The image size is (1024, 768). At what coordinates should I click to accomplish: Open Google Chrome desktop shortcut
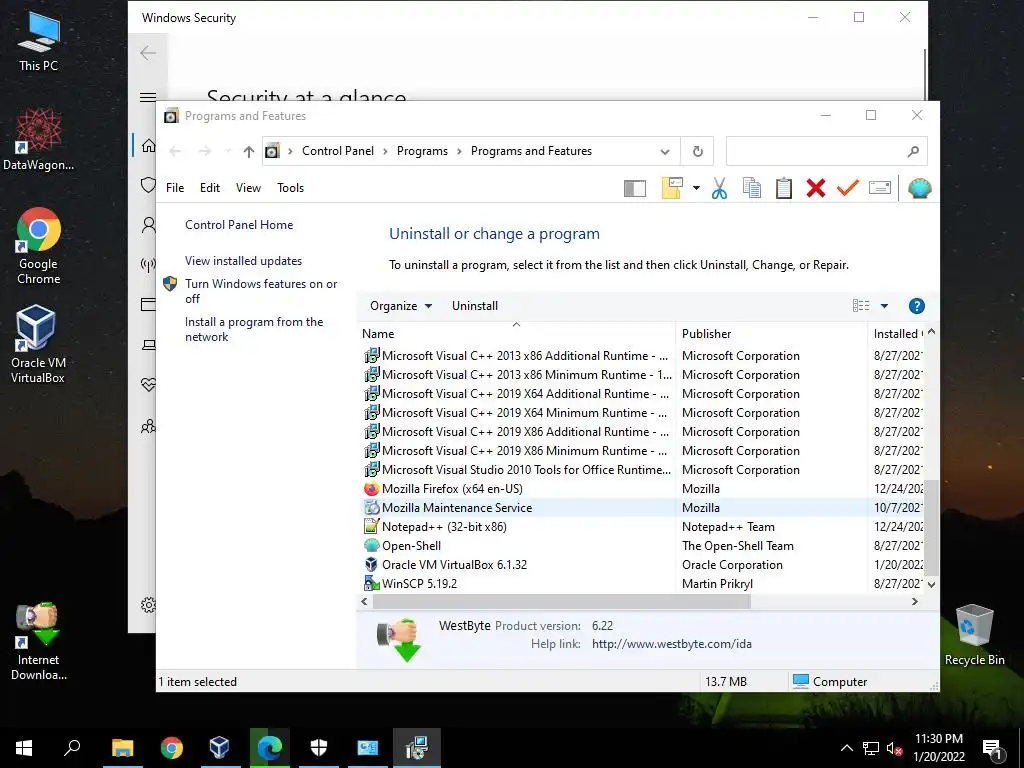[39, 246]
